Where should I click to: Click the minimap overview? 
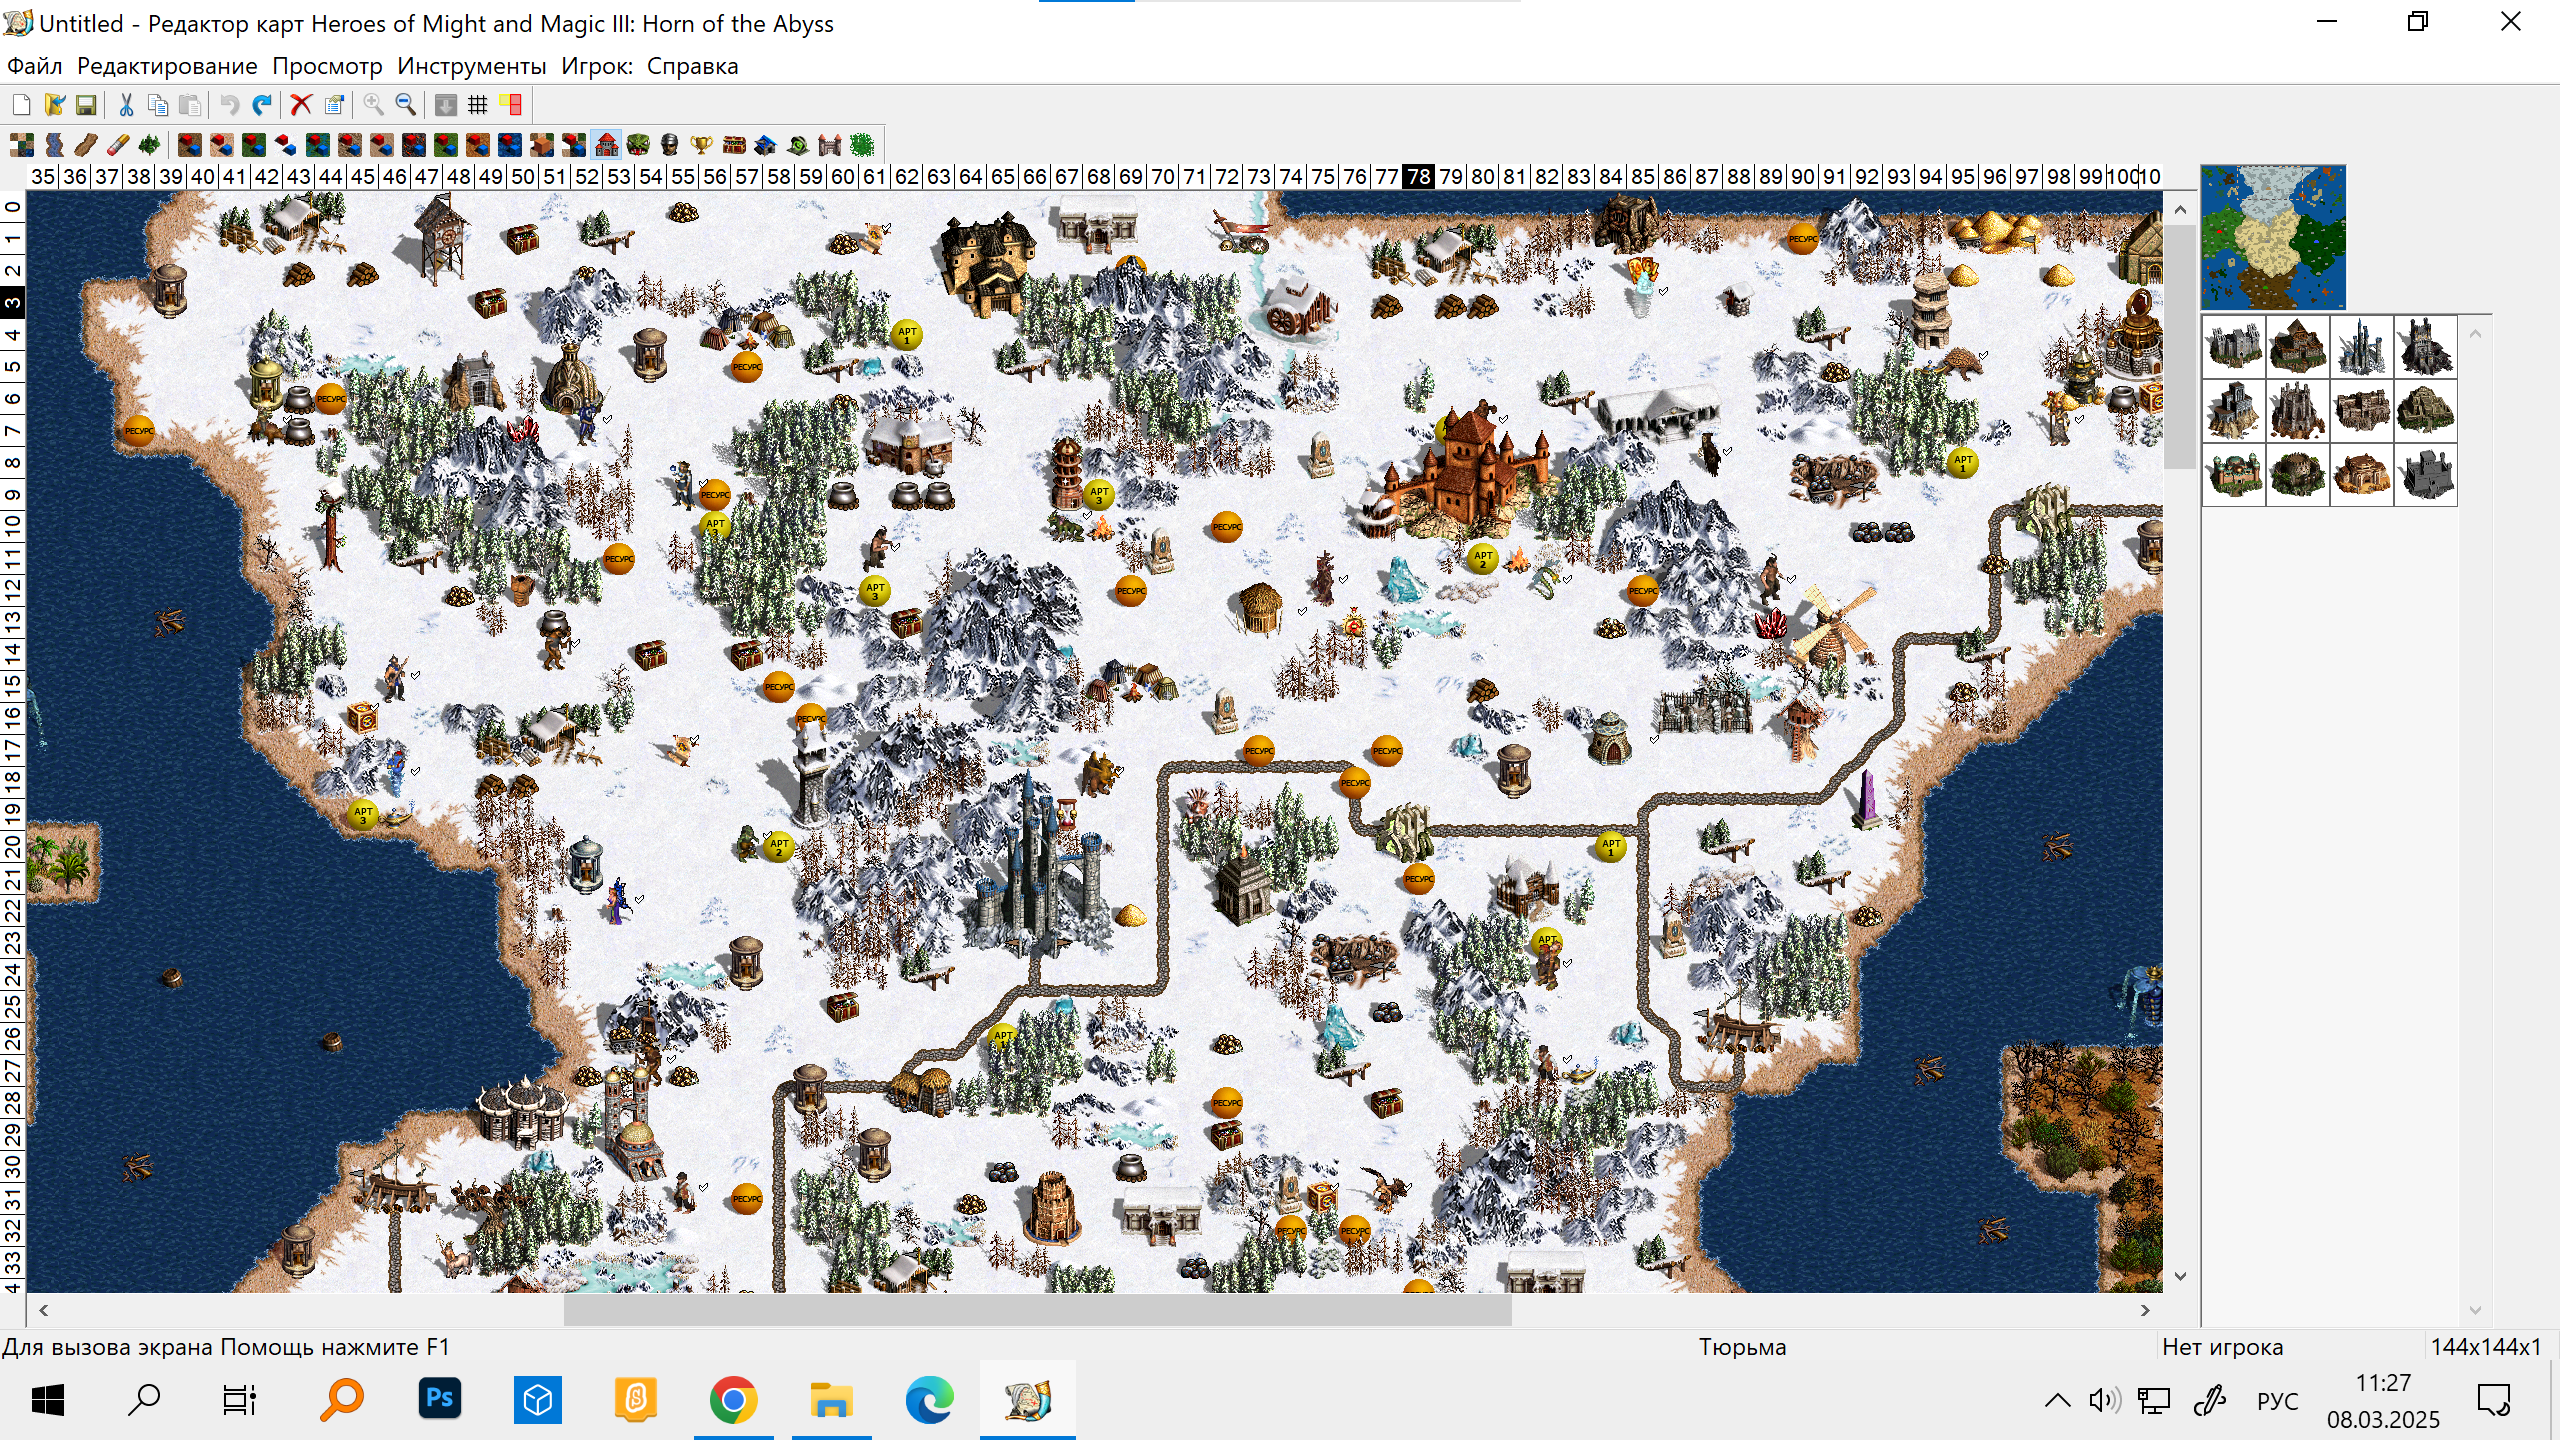click(x=2273, y=238)
